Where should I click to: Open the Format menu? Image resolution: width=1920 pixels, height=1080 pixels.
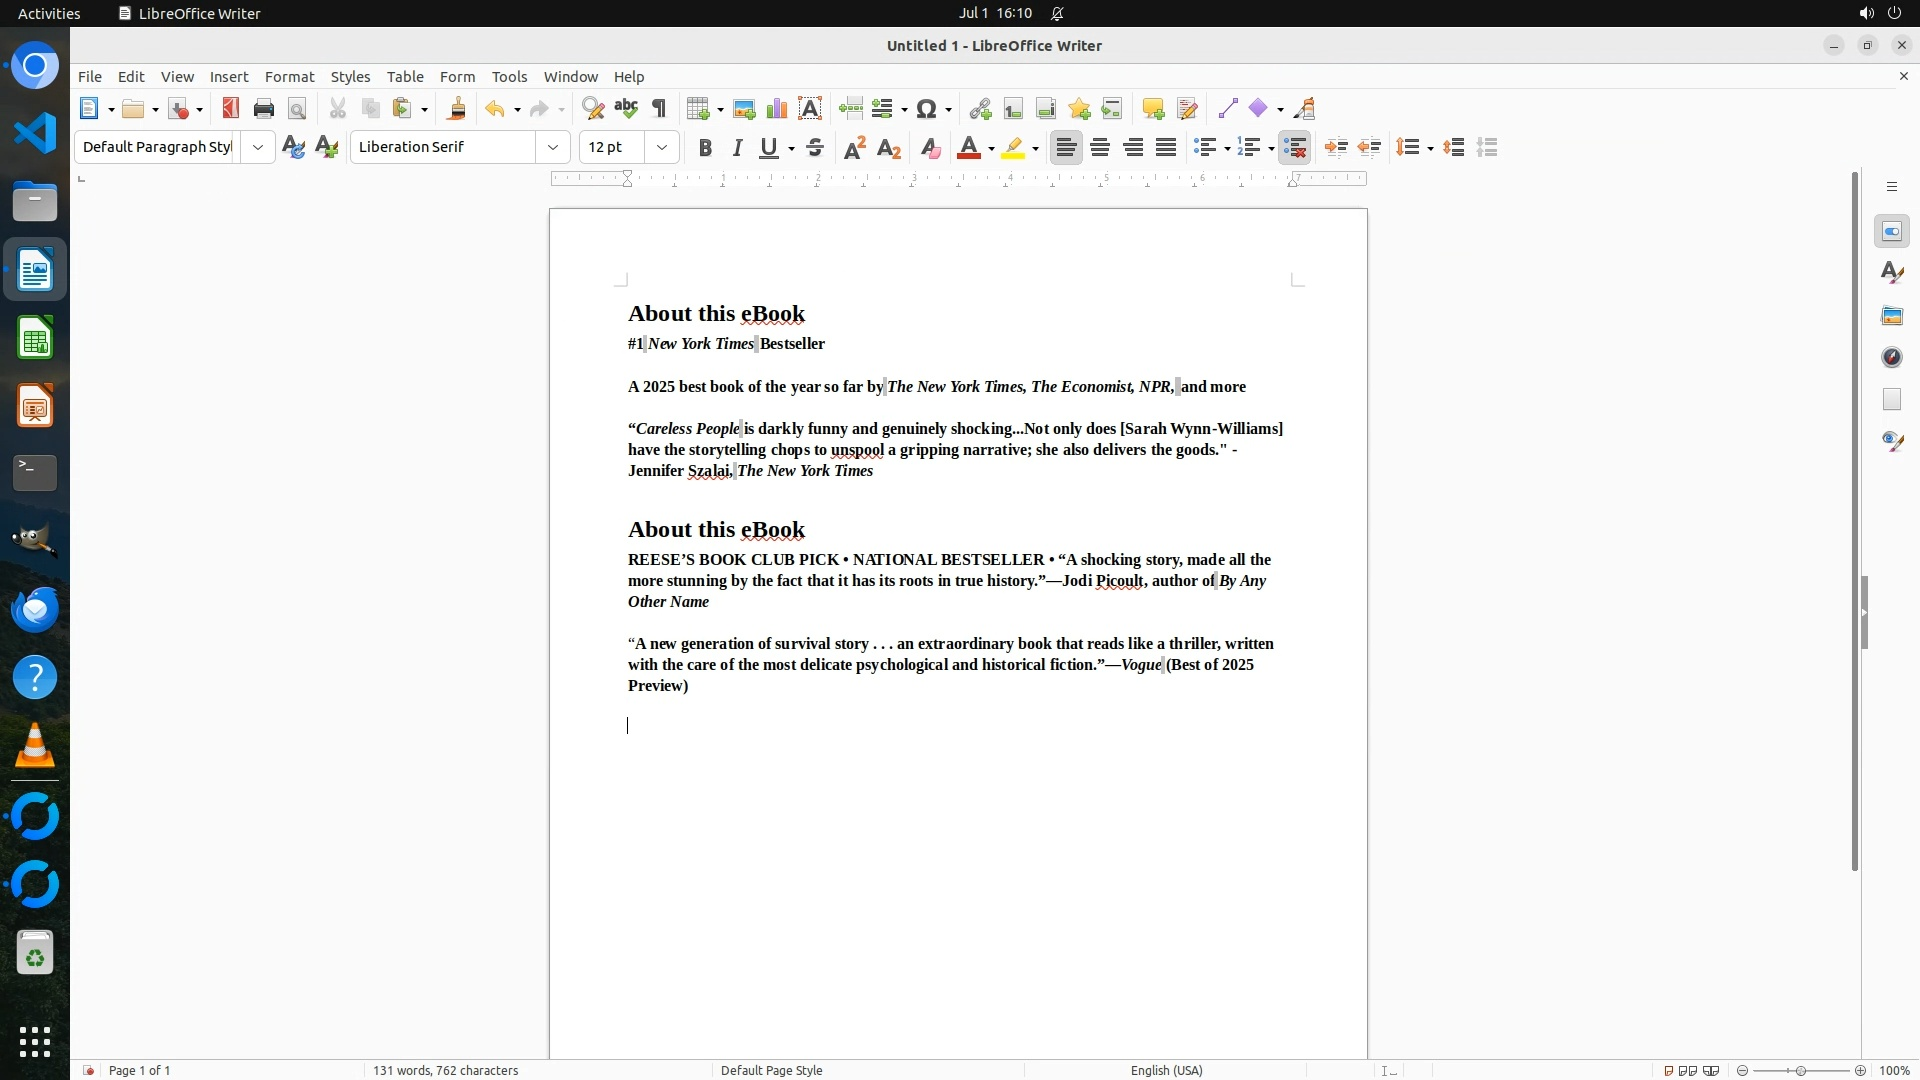pyautogui.click(x=289, y=77)
